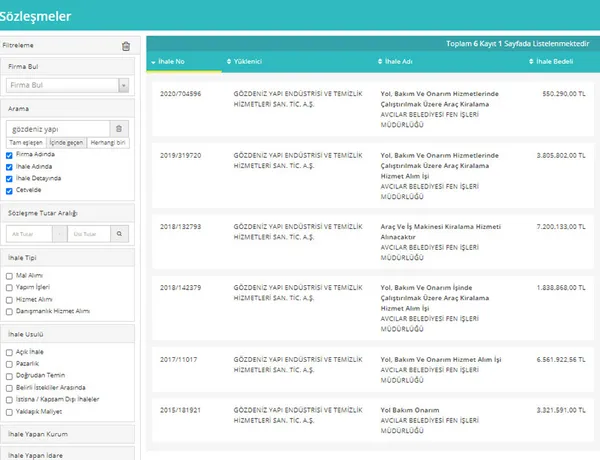This screenshot has height=460, width=600.
Task: Open the Firma Bul dropdown arrow
Action: coord(124,85)
